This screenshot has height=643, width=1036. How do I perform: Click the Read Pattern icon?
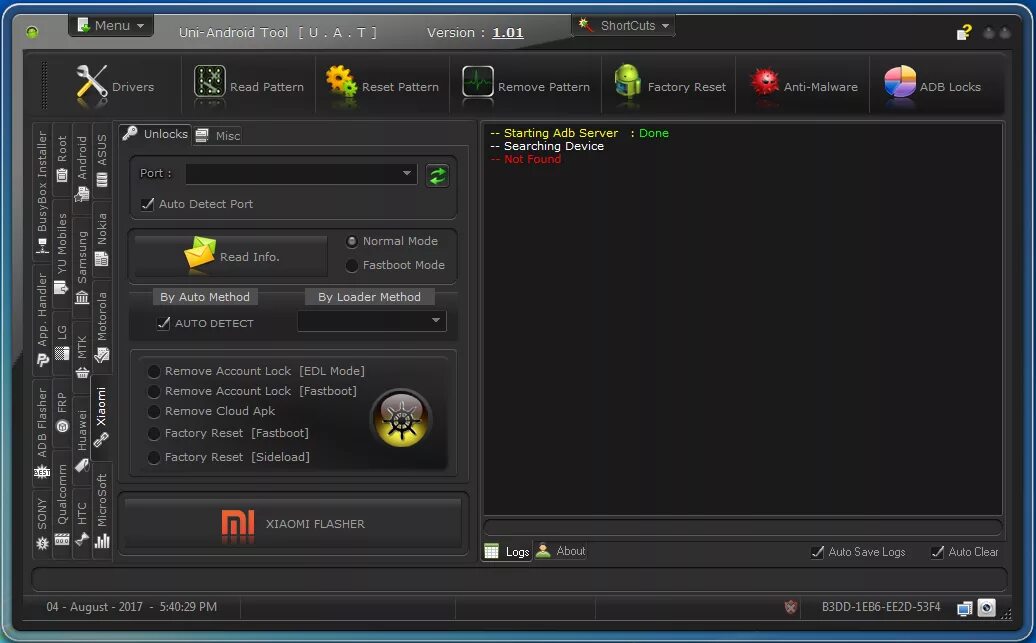(x=209, y=84)
